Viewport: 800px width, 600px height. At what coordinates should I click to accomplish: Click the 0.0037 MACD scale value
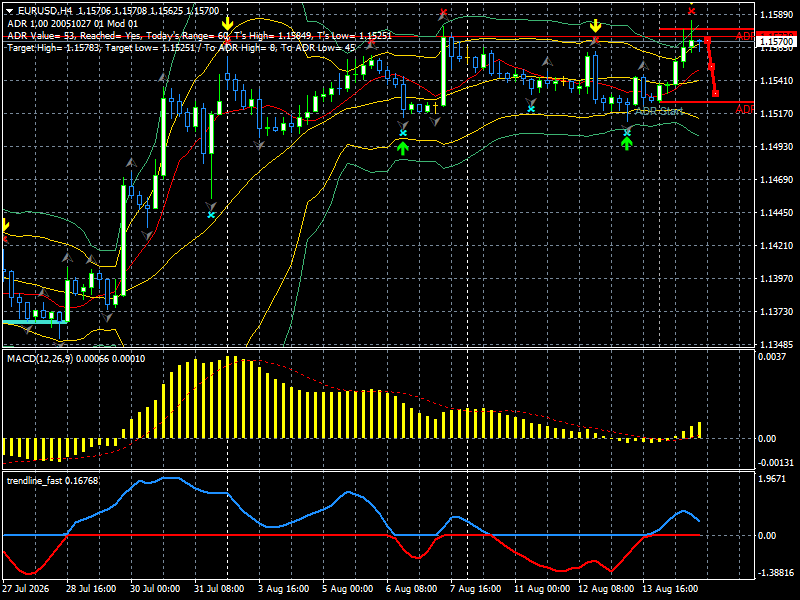[x=771, y=357]
